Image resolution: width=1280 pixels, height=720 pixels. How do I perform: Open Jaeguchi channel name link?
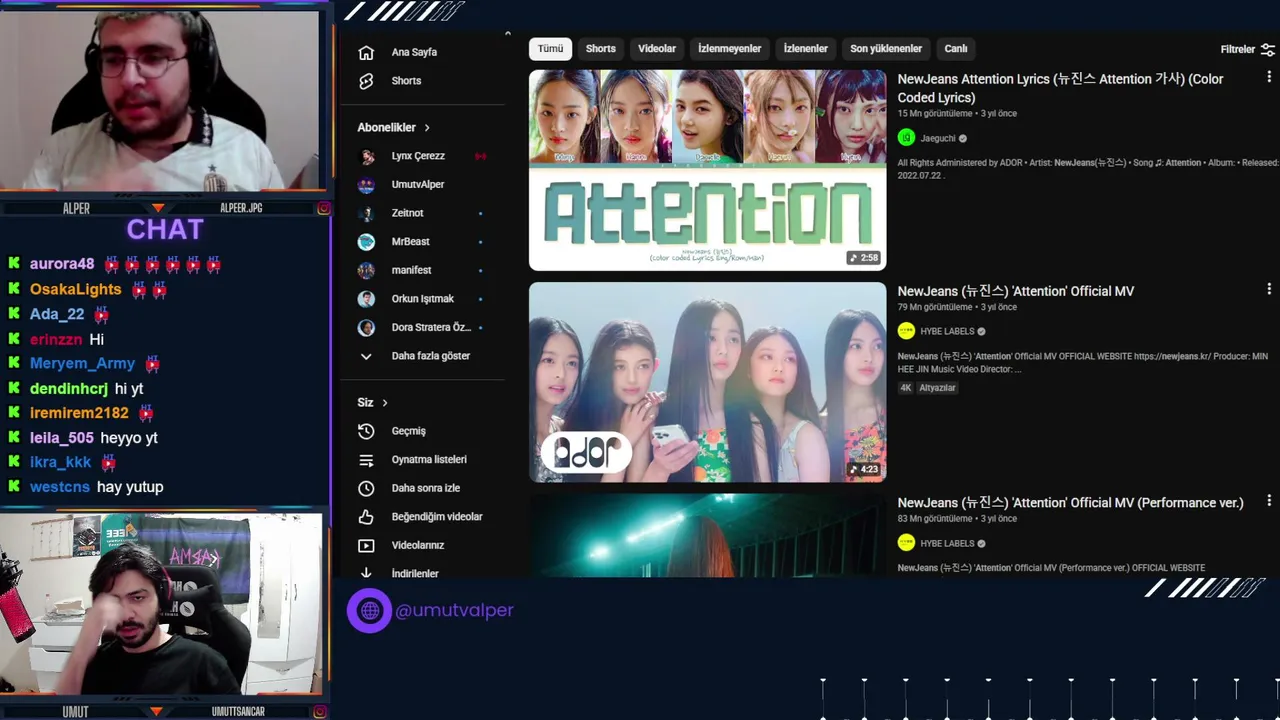tap(938, 139)
